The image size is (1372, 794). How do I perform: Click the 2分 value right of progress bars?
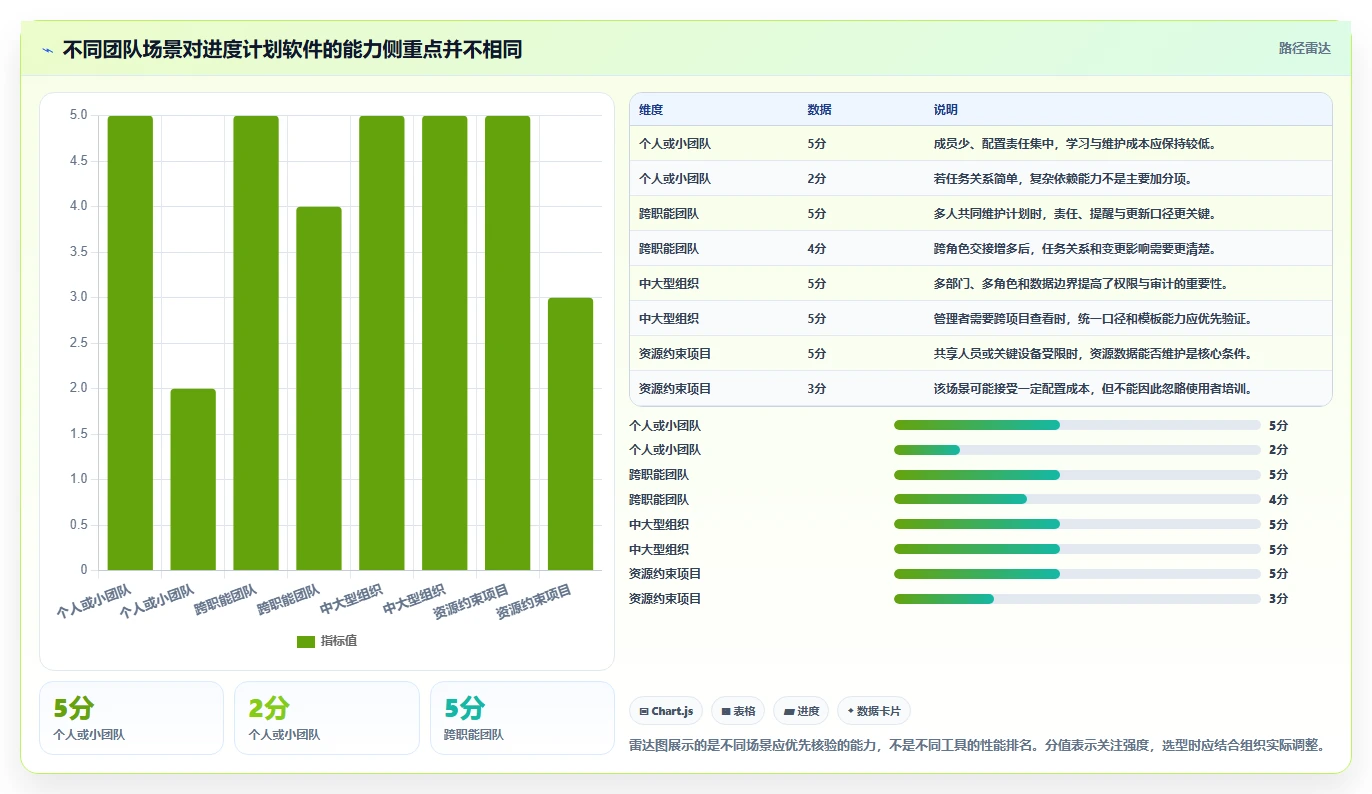point(1278,450)
